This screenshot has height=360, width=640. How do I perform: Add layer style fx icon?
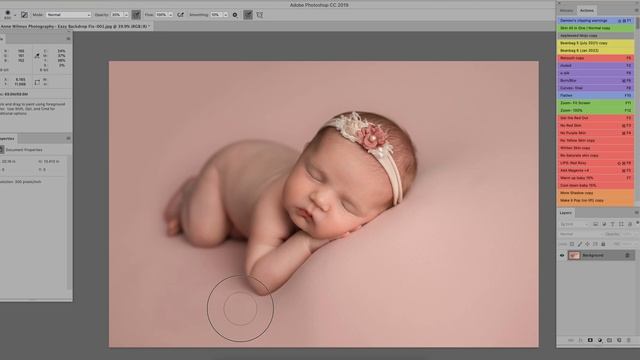click(x=580, y=340)
